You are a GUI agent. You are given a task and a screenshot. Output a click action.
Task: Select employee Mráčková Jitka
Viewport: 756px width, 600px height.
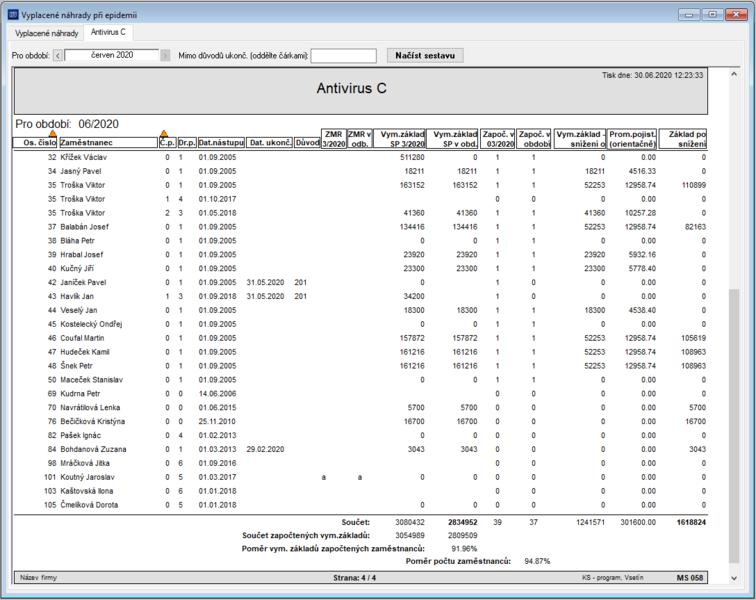pos(85,464)
